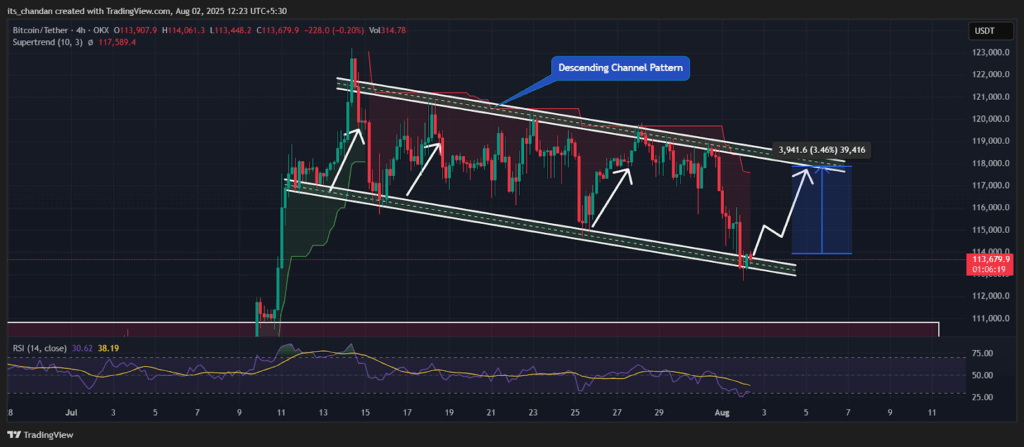The width and height of the screenshot is (1024, 447).
Task: Click the 17 date label on time axis
Action: click(407, 413)
